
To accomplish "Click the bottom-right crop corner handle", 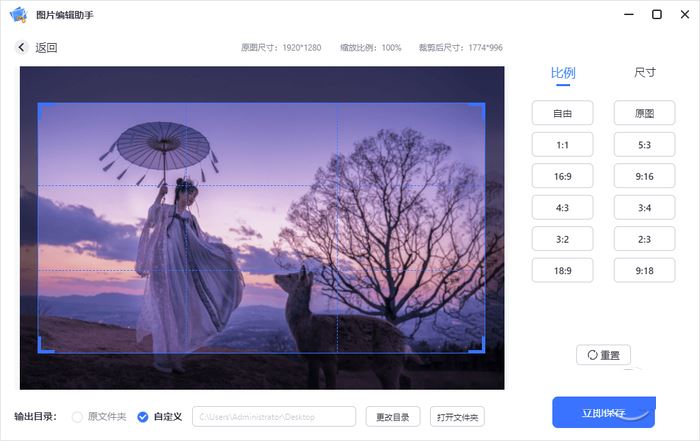I will tap(483, 350).
